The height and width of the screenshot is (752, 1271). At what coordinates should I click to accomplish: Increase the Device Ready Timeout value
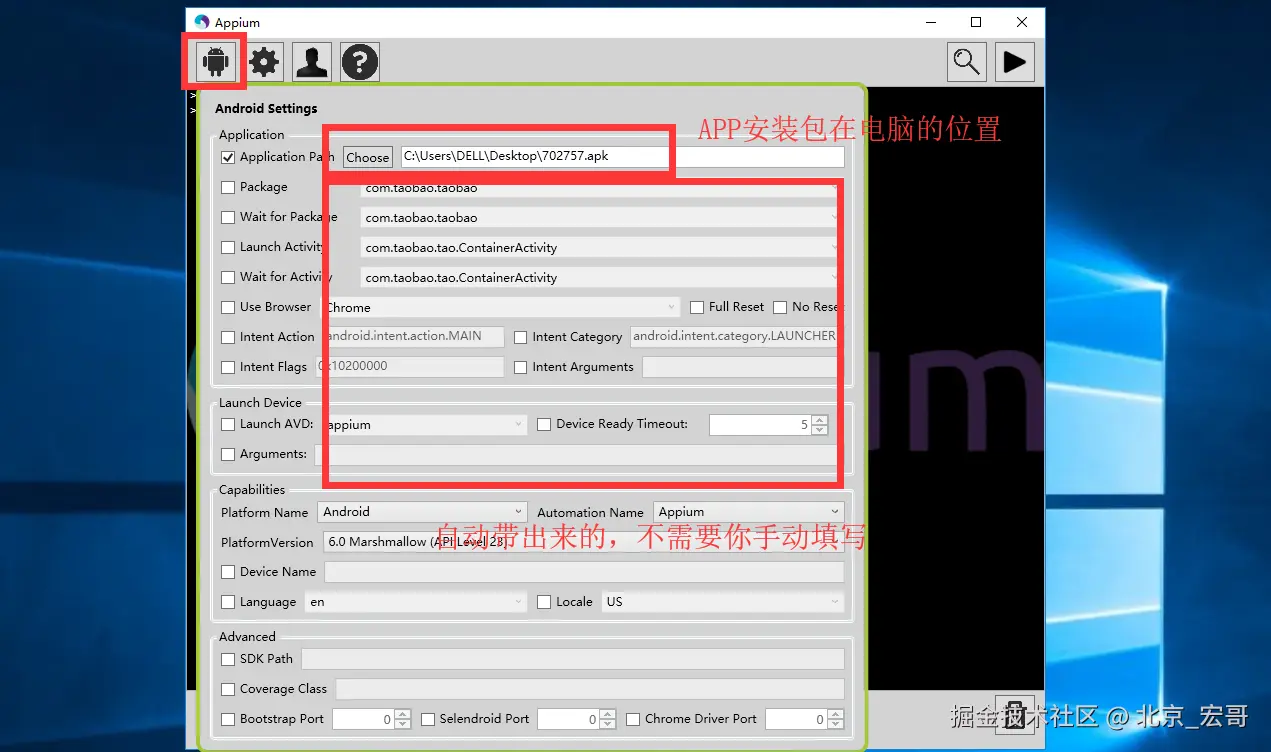(x=820, y=420)
